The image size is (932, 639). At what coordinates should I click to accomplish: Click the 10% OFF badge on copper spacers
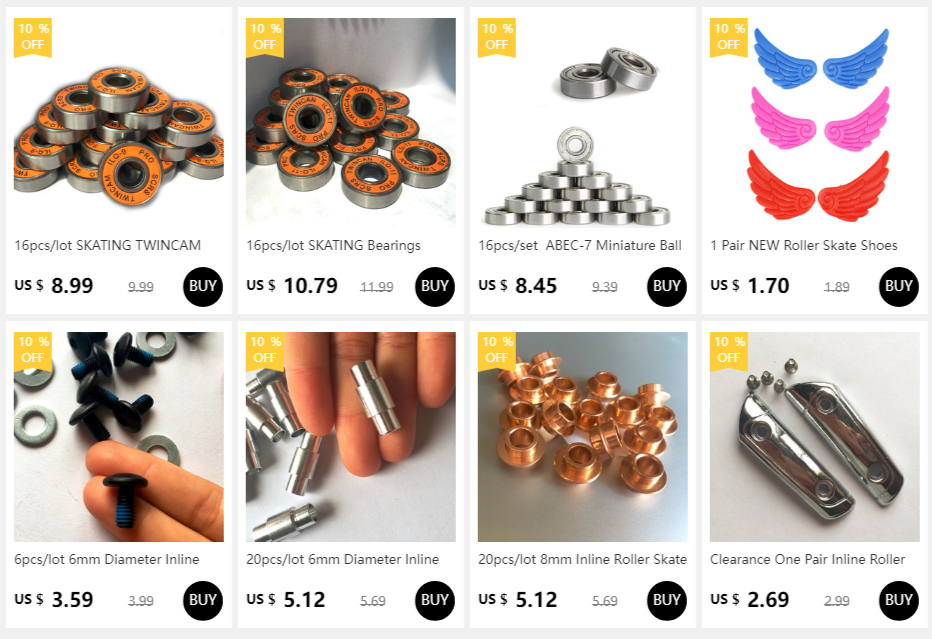(x=497, y=351)
